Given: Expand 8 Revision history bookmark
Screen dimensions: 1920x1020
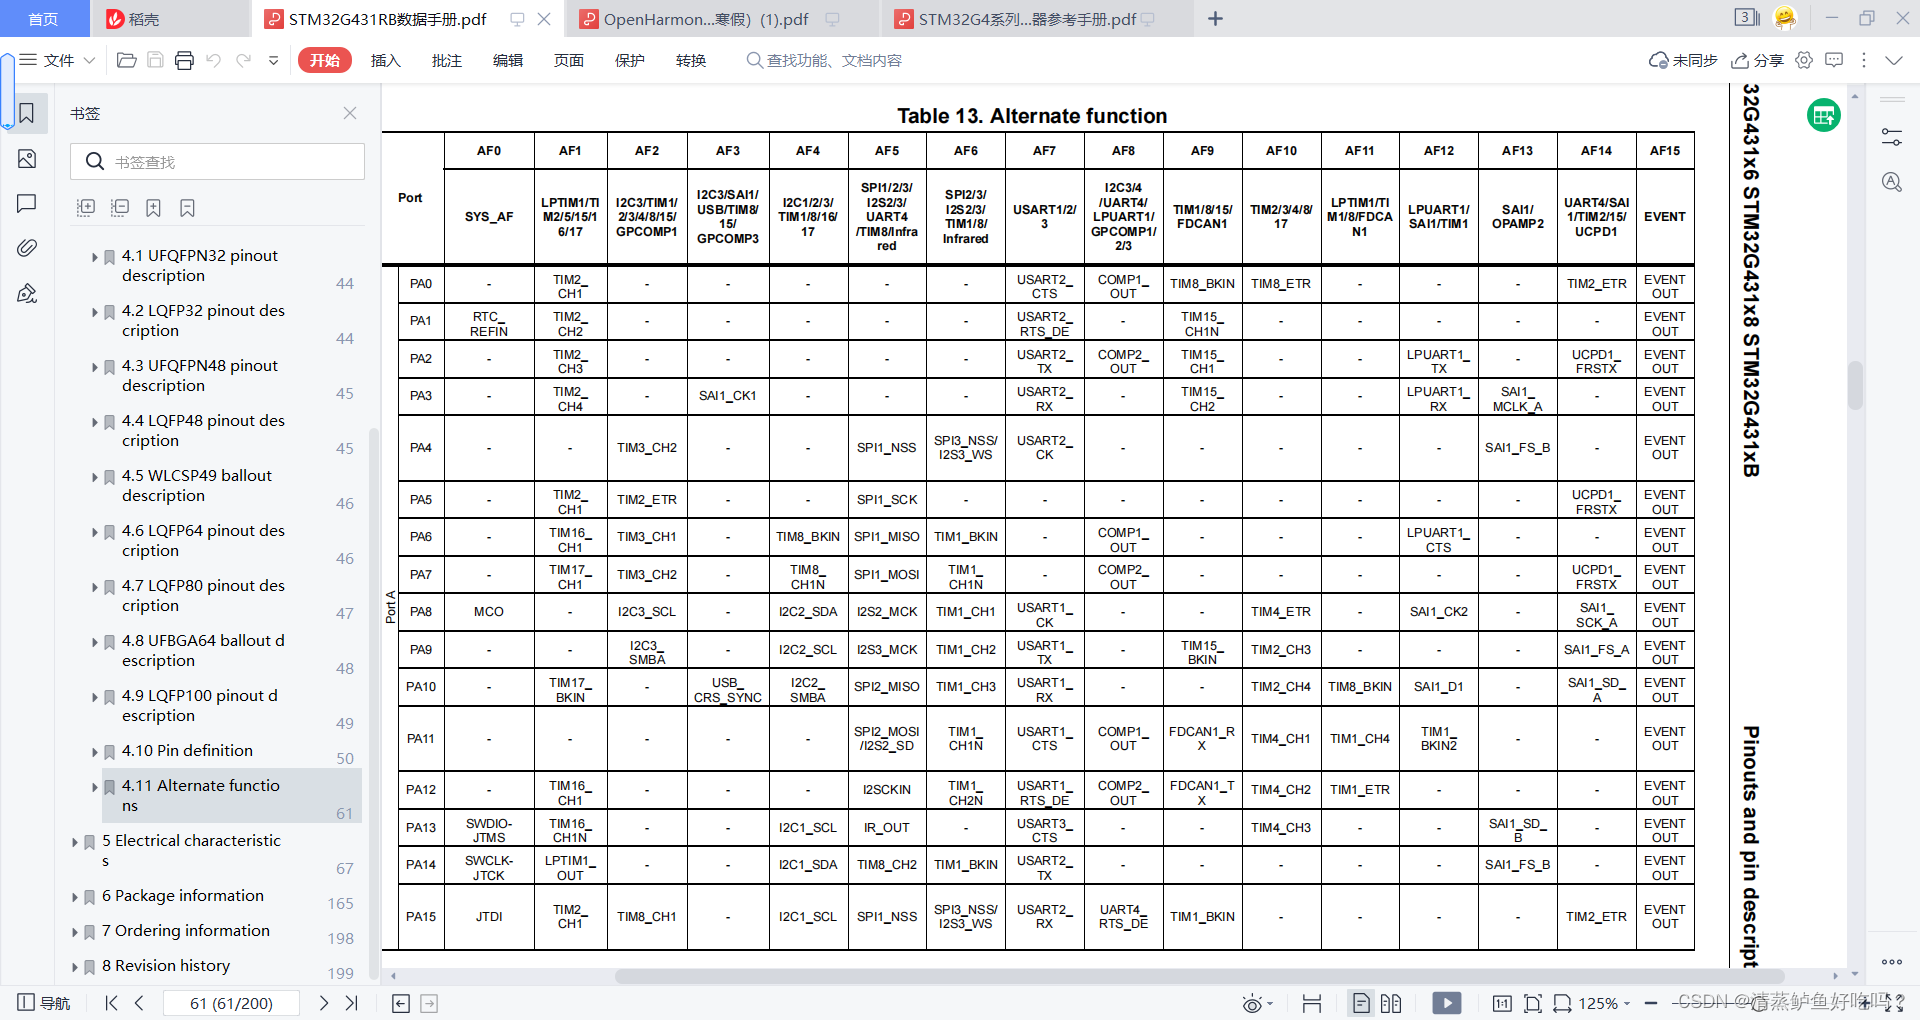Looking at the screenshot, I should 75,967.
